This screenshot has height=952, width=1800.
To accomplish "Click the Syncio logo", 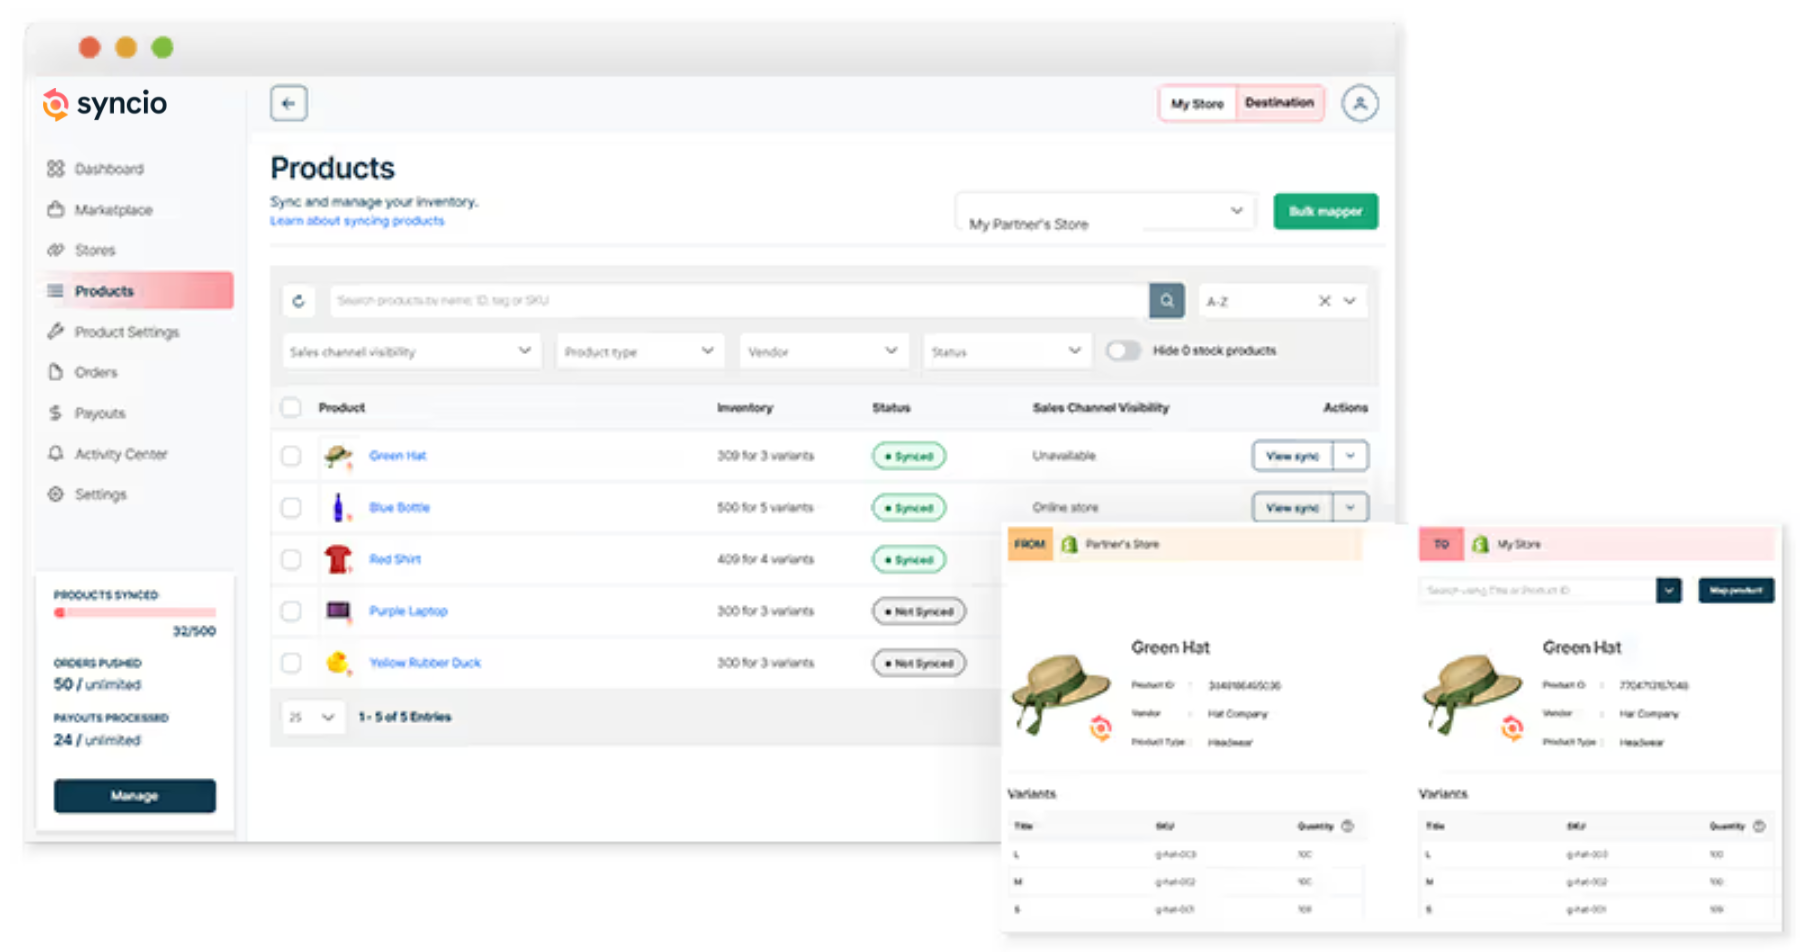I will pyautogui.click(x=104, y=103).
